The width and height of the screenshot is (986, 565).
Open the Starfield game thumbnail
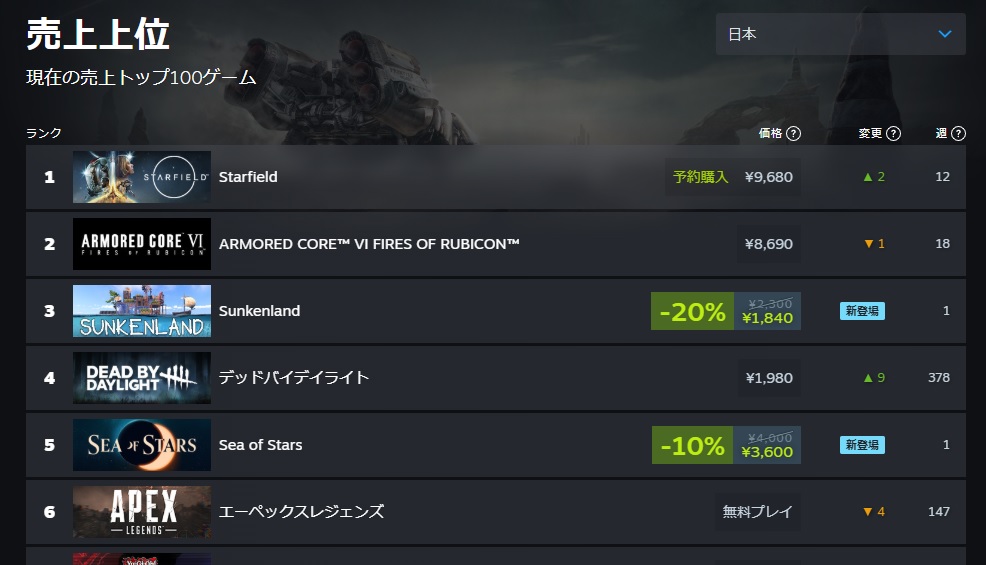[142, 177]
